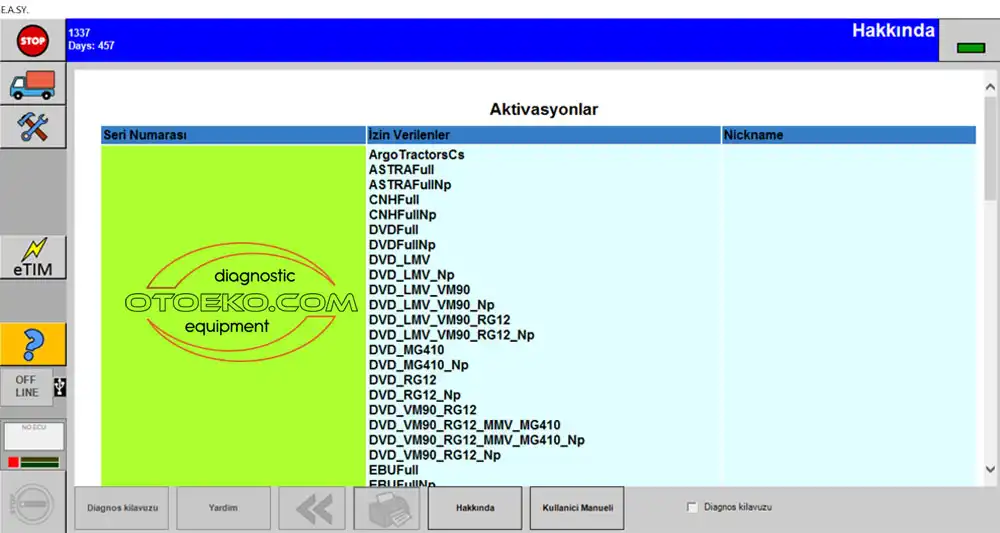Click the Hakkında title in header

coord(893,31)
